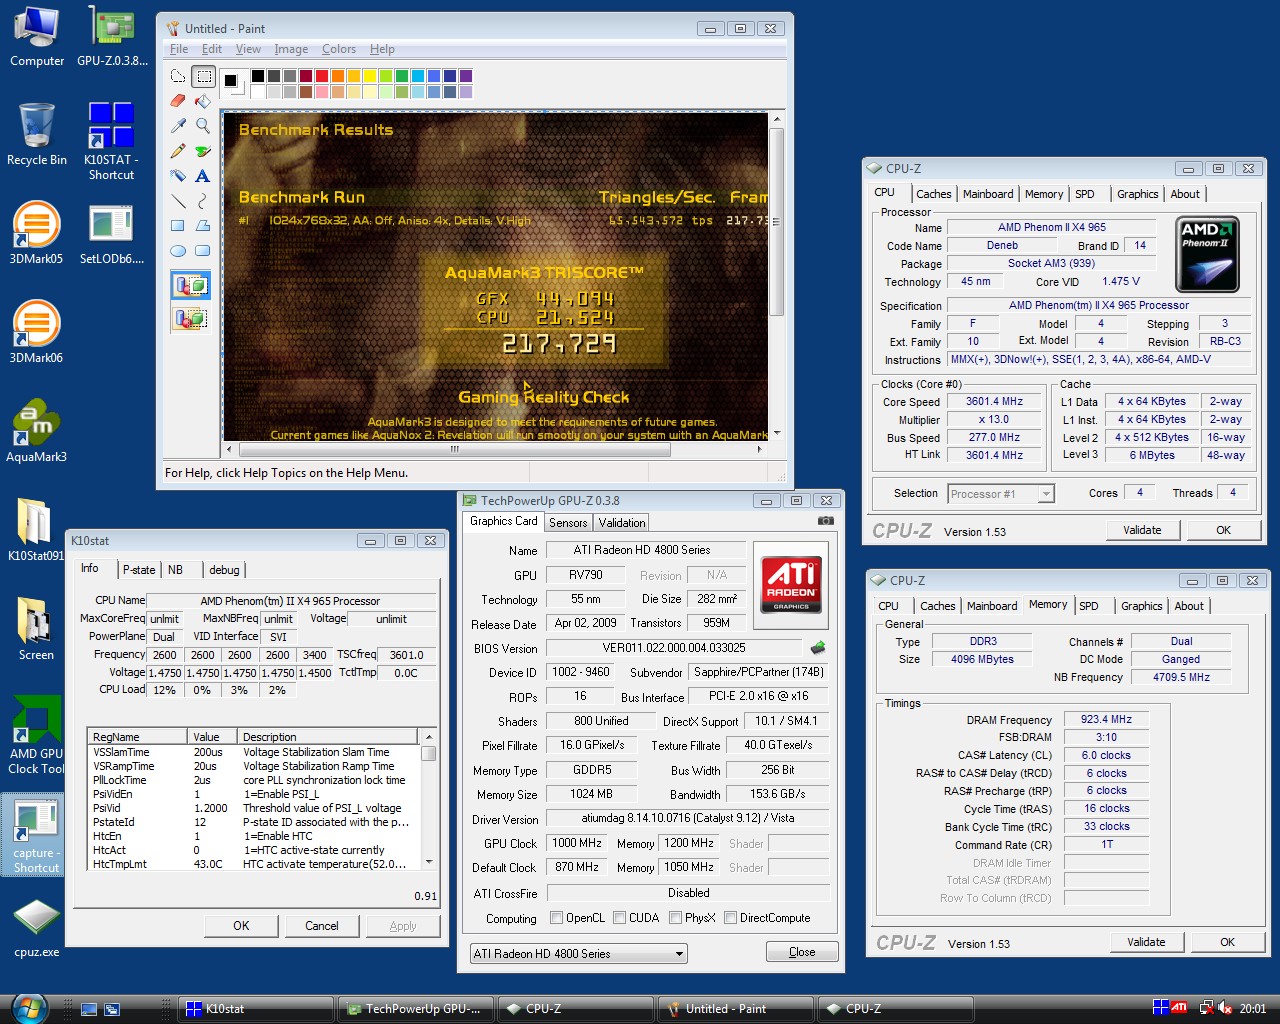This screenshot has height=1024, width=1280.
Task: Open the AquaMark3 desktop icon
Action: point(37,432)
